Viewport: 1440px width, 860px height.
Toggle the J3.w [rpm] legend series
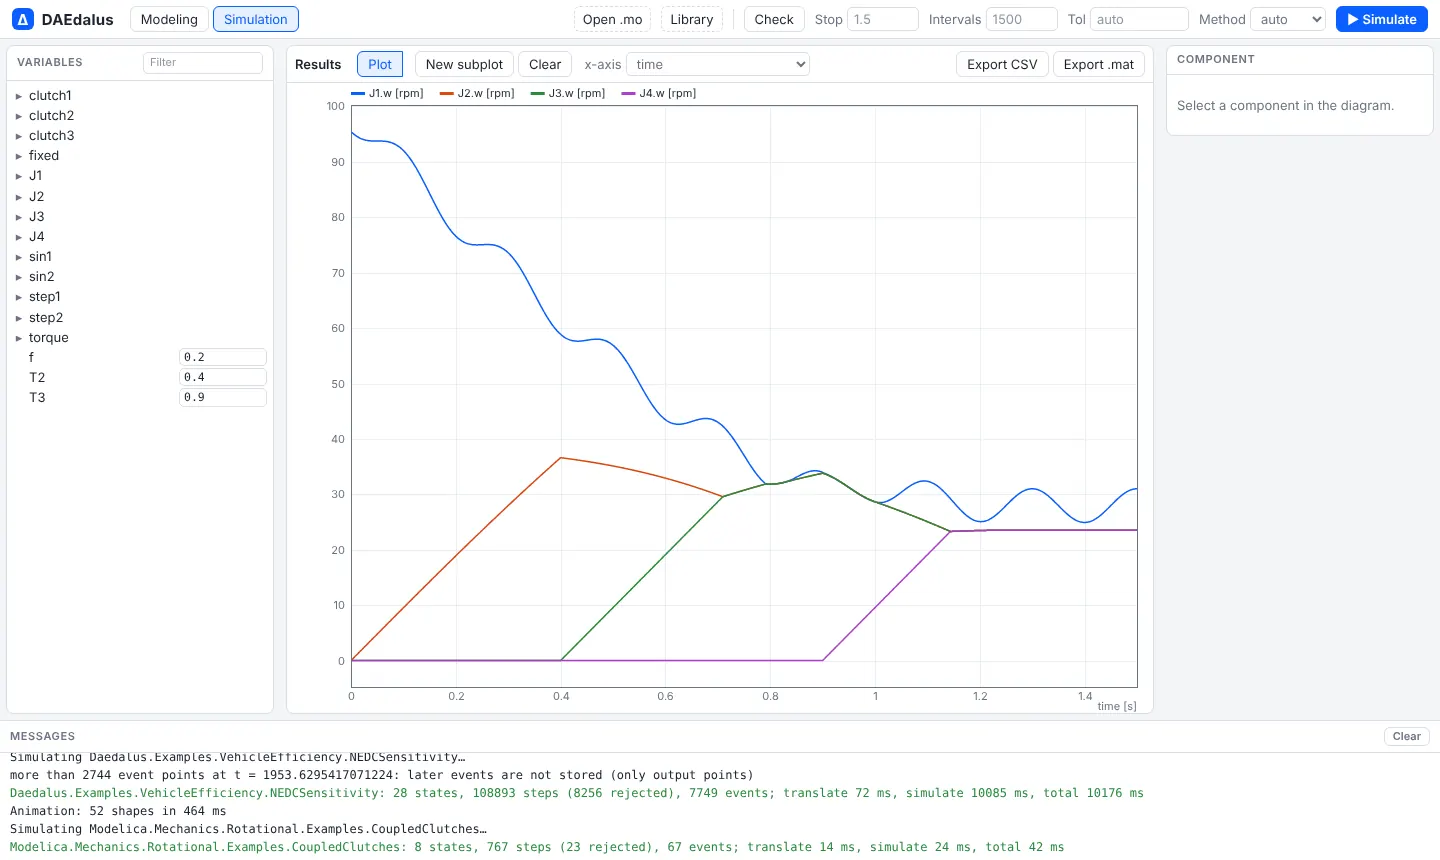point(569,93)
